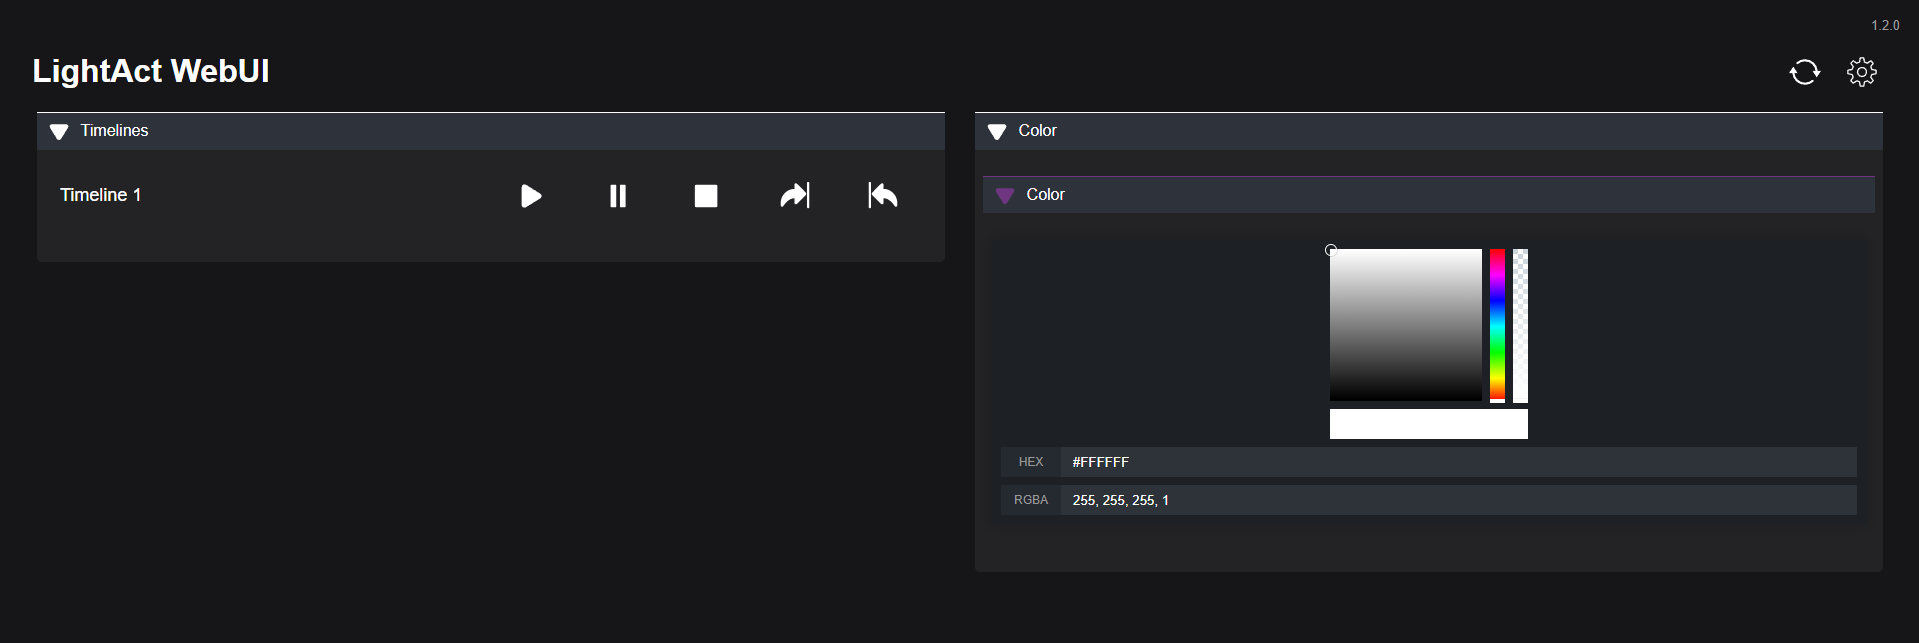Open the settings gear

pyautogui.click(x=1861, y=72)
